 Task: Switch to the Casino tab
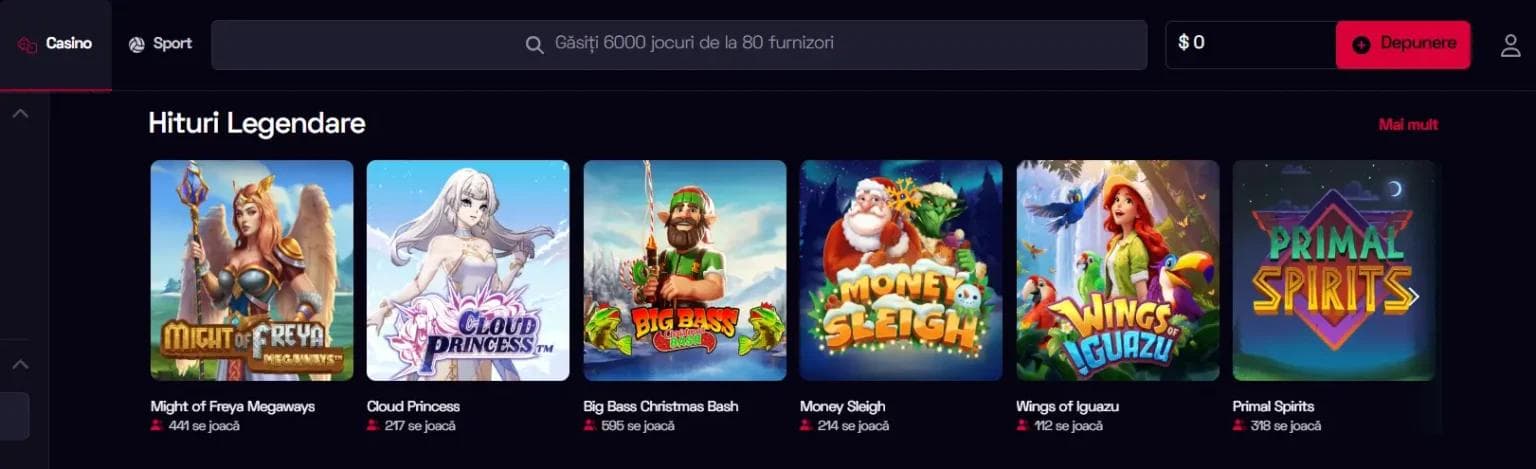(55, 45)
